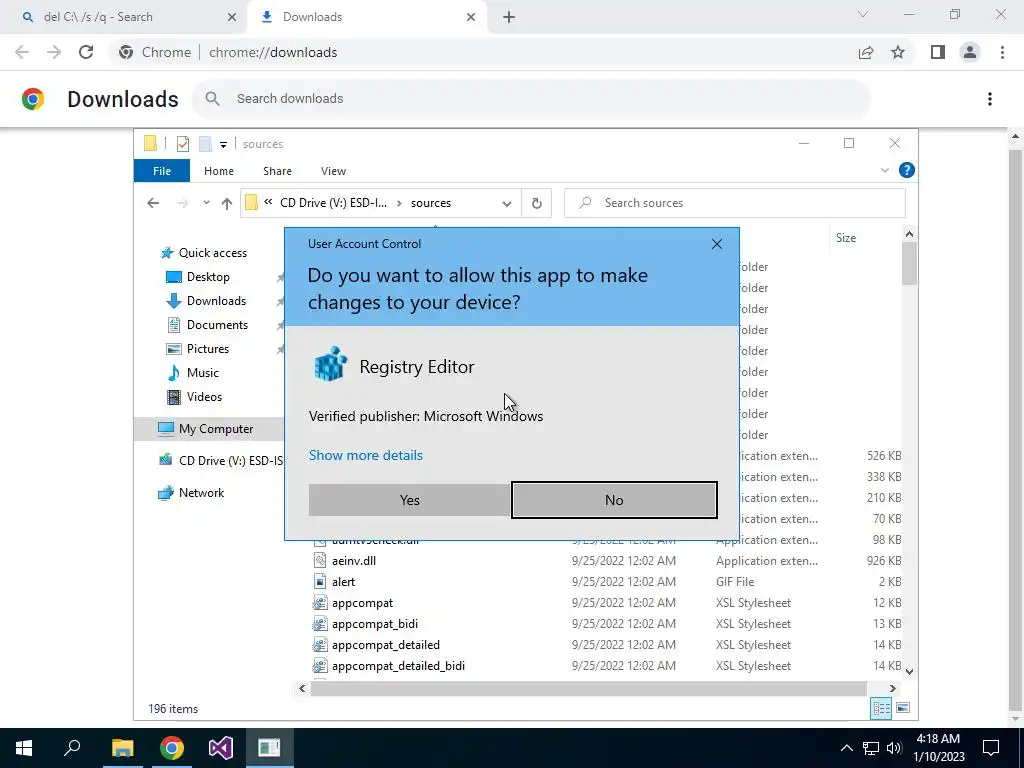Viewport: 1024px width, 768px height.
Task: Open Chrome three-dot main menu
Action: point(1002,52)
